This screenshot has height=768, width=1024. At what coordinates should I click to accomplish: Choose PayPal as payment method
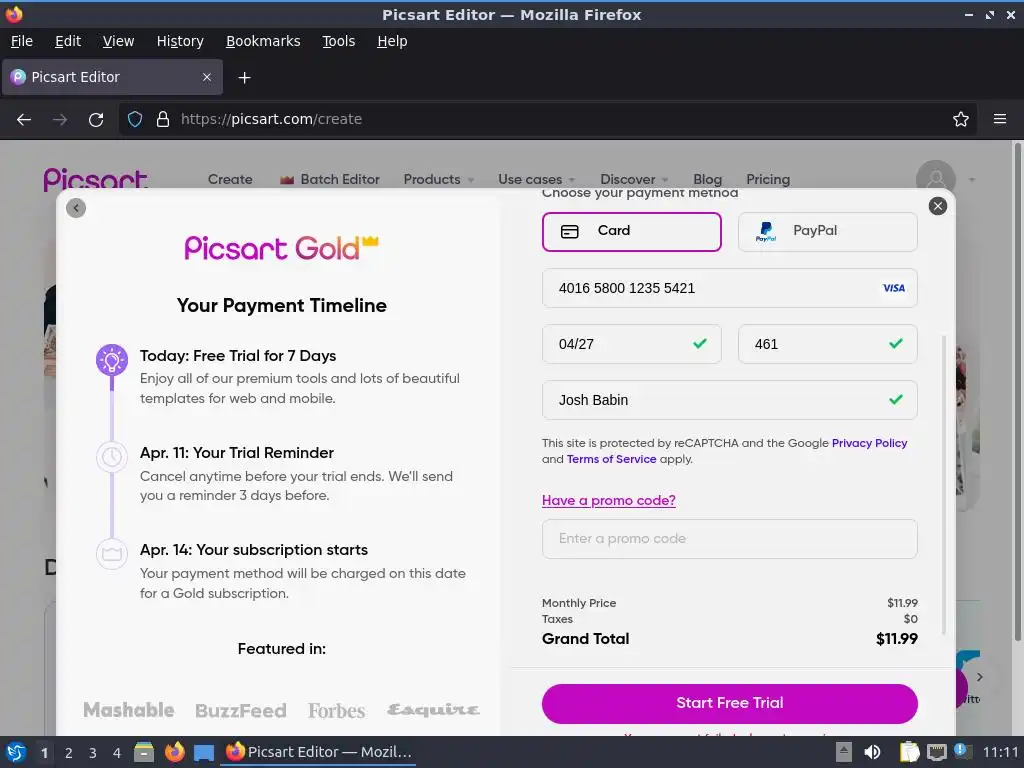click(827, 231)
